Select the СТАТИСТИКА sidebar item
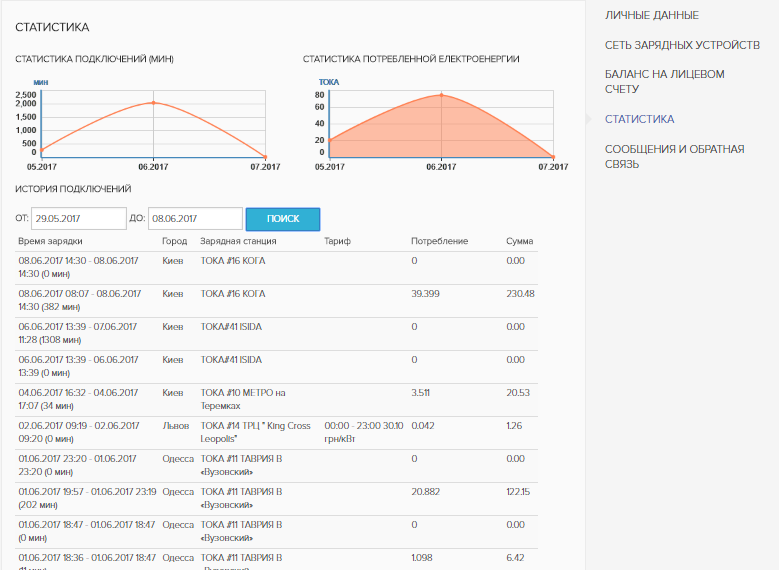The height and width of the screenshot is (570, 779). pyautogui.click(x=639, y=119)
